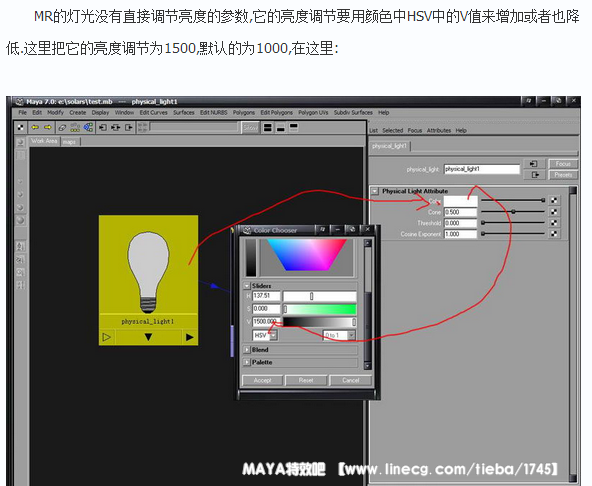Click the go to output connection icon
Image resolution: width=592 pixels, height=486 pixels.
tap(535, 175)
